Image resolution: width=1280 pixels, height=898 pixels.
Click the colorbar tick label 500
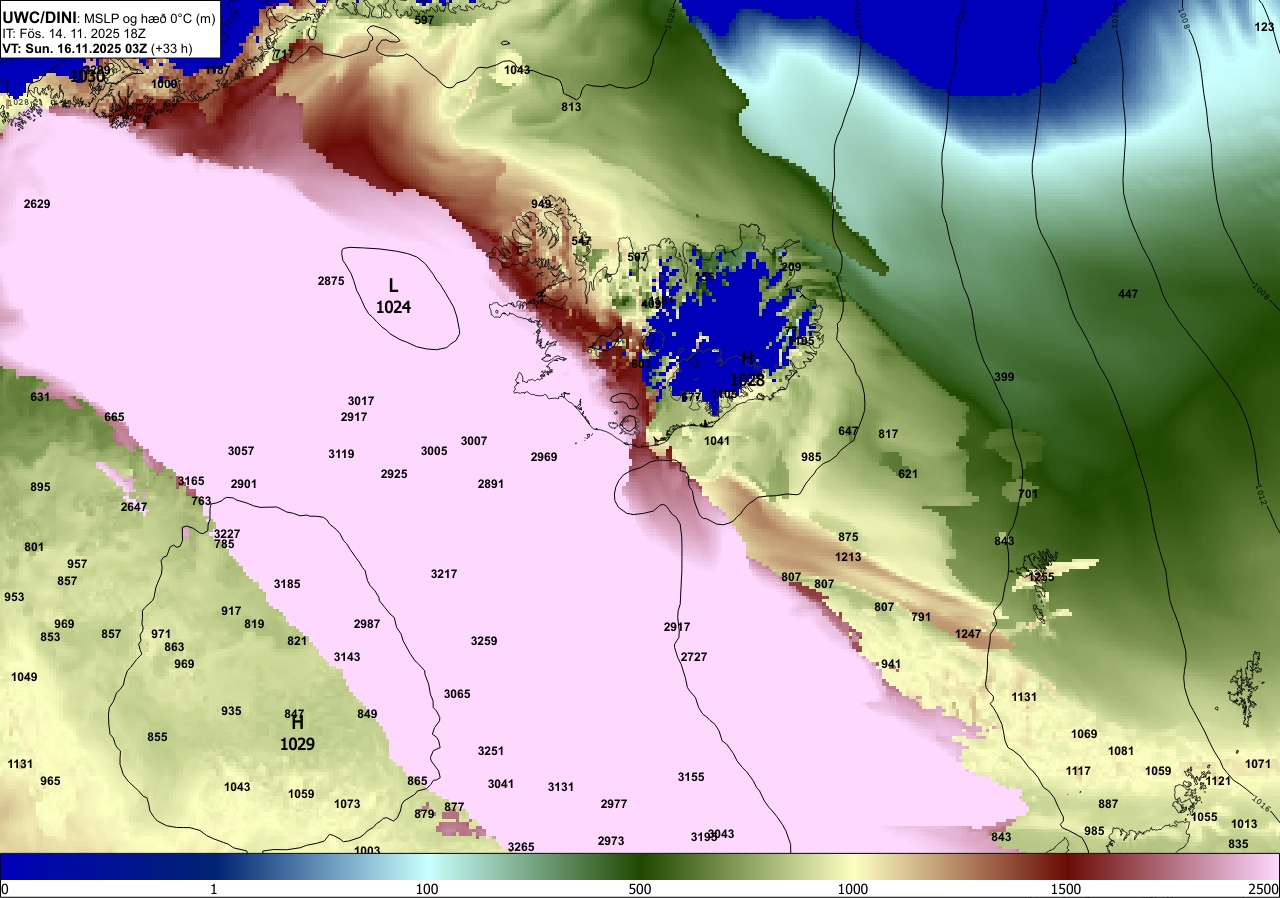click(640, 889)
